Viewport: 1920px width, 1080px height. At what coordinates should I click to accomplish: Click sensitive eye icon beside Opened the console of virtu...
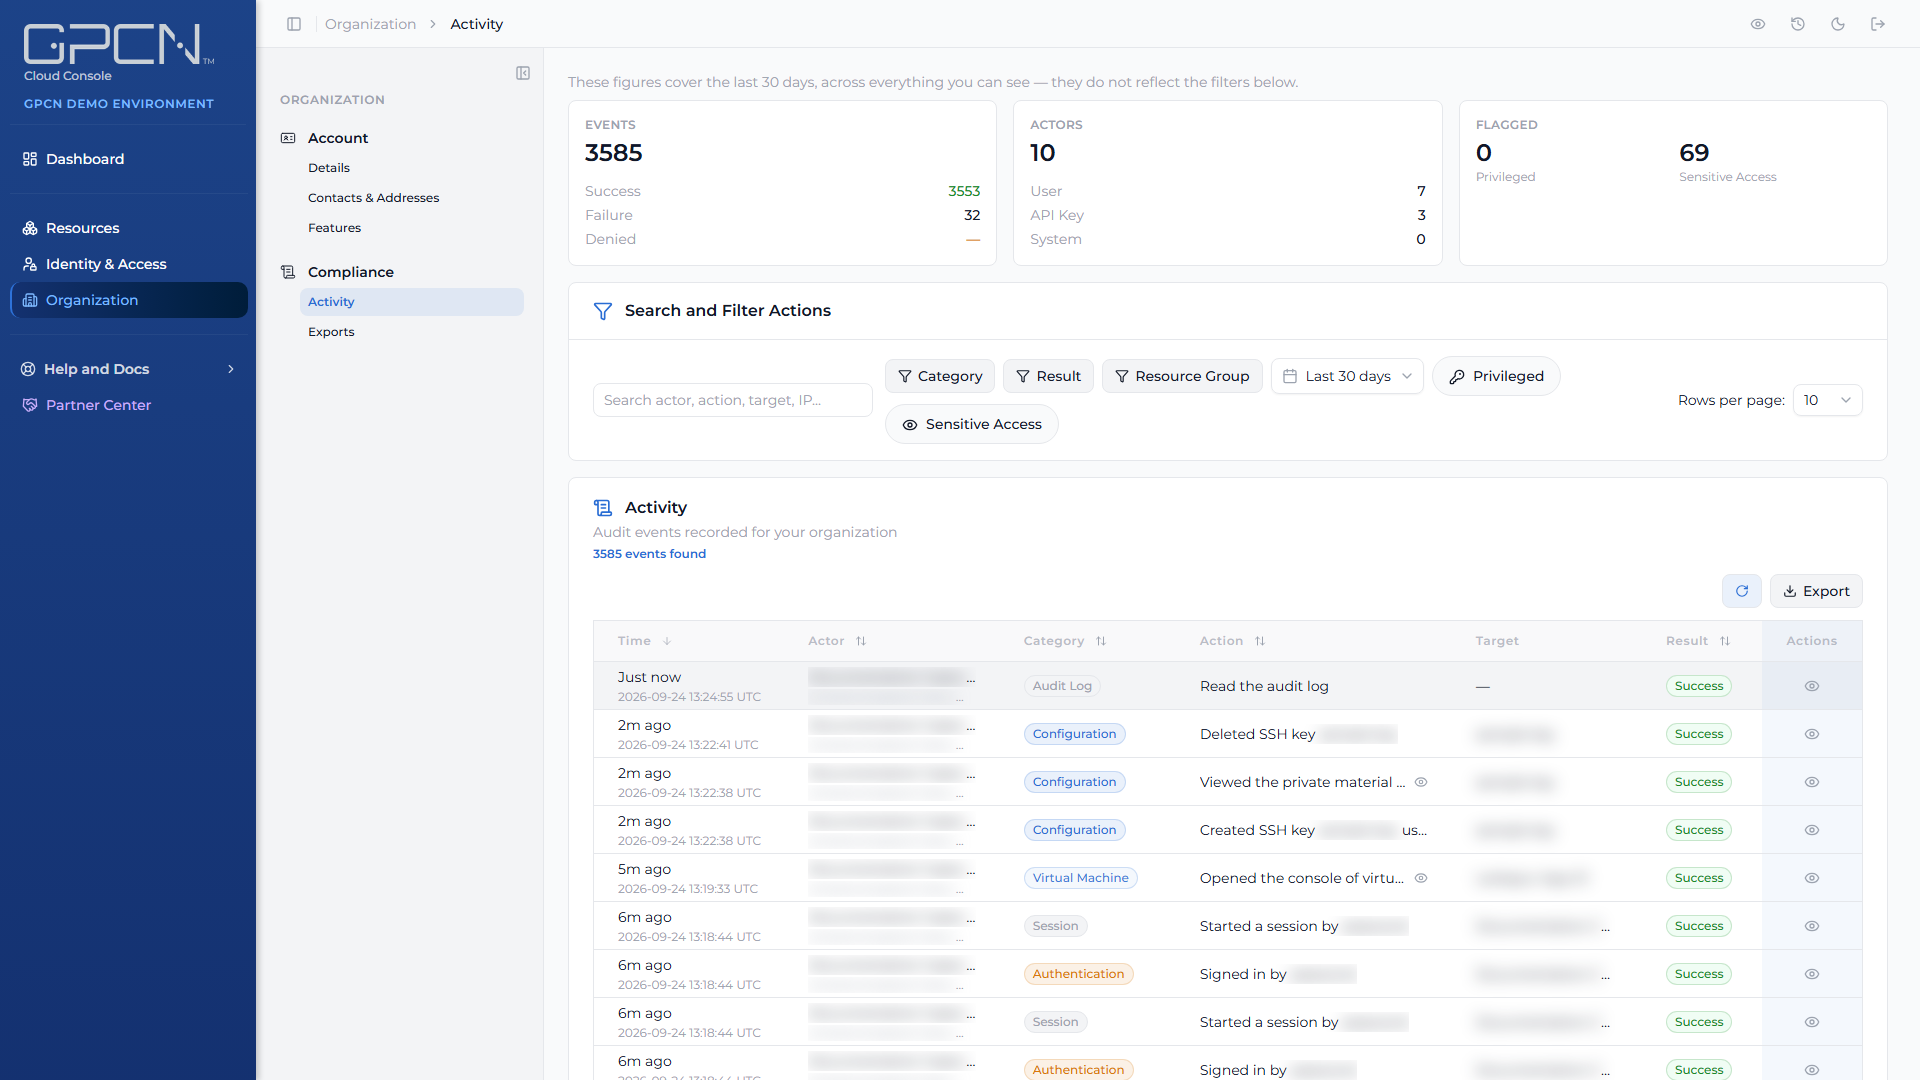tap(1421, 878)
